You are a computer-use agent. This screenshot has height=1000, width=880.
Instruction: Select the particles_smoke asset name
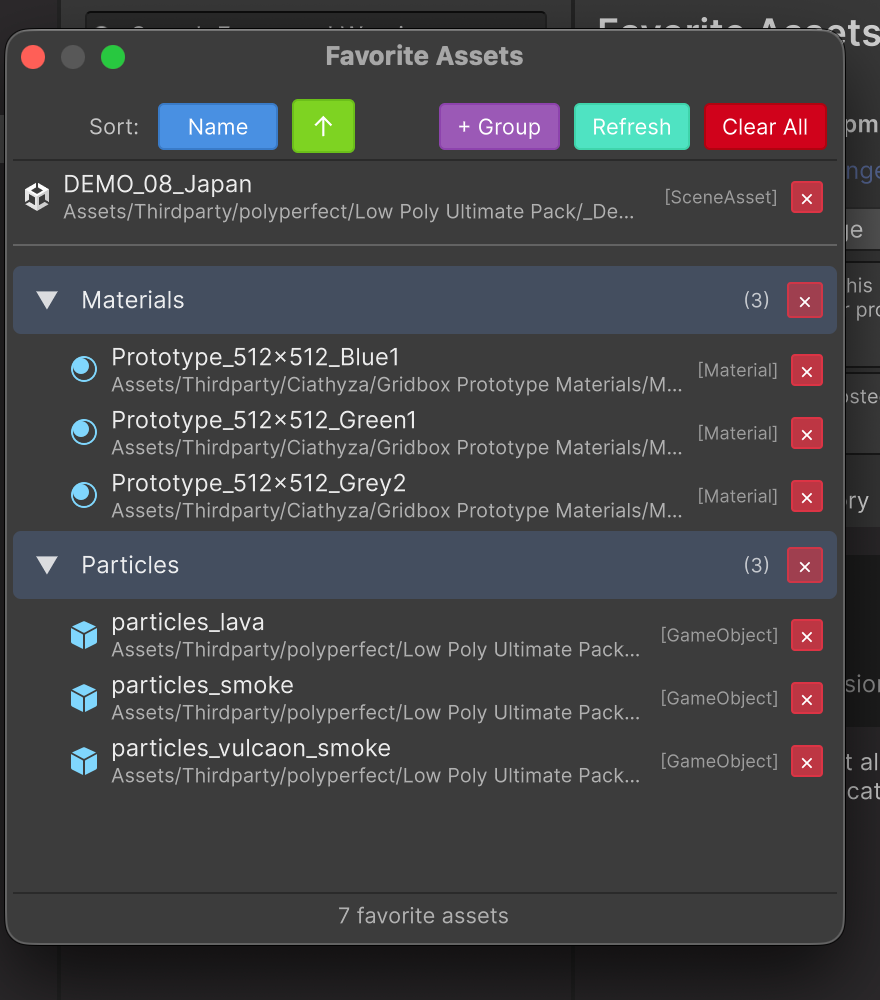click(x=202, y=686)
